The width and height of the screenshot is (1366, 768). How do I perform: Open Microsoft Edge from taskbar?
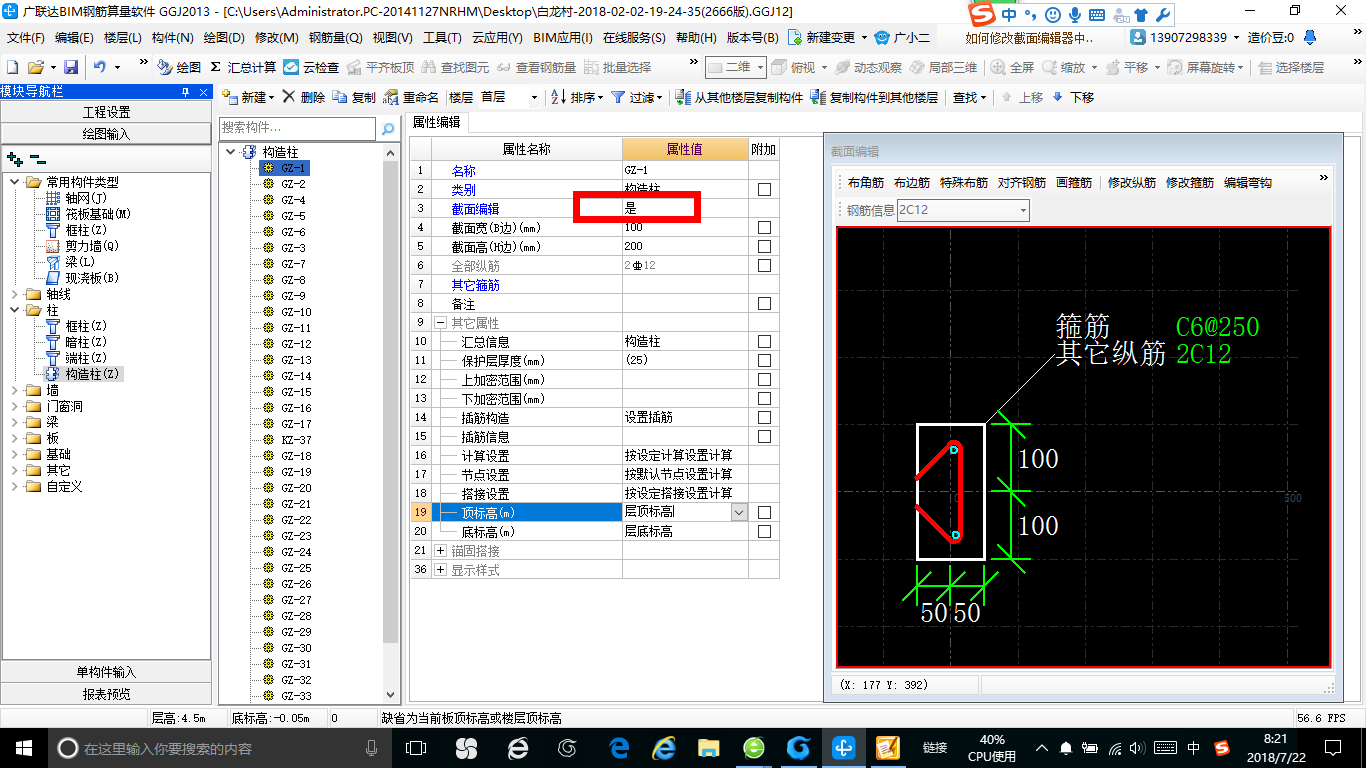click(619, 748)
